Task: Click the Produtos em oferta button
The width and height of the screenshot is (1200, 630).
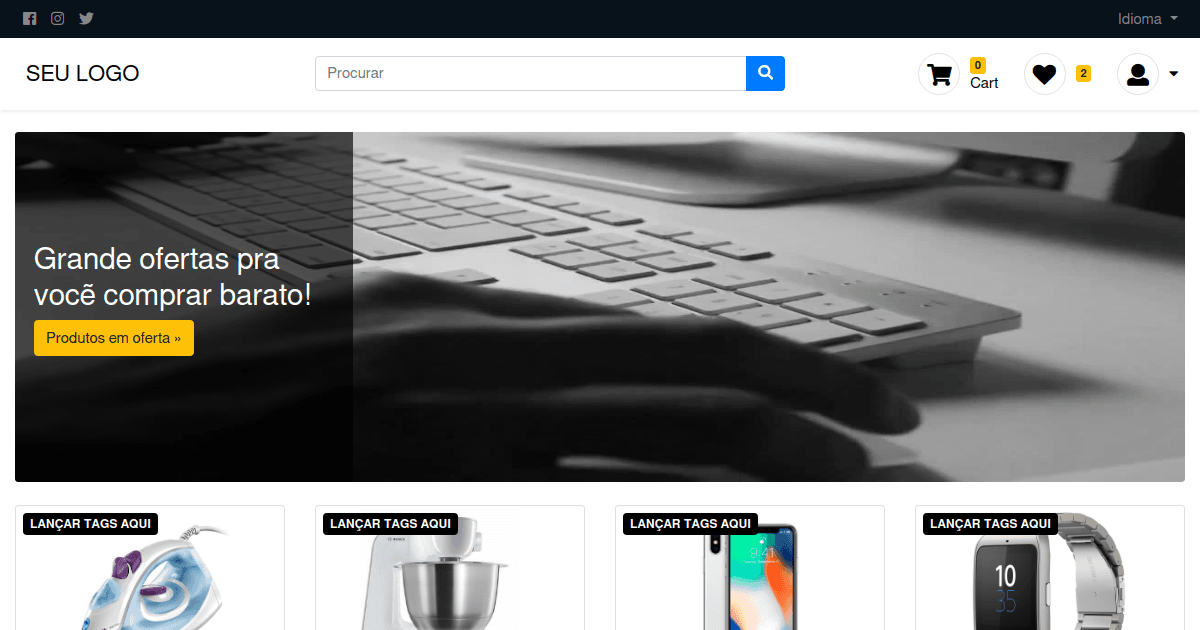Action: coord(114,338)
